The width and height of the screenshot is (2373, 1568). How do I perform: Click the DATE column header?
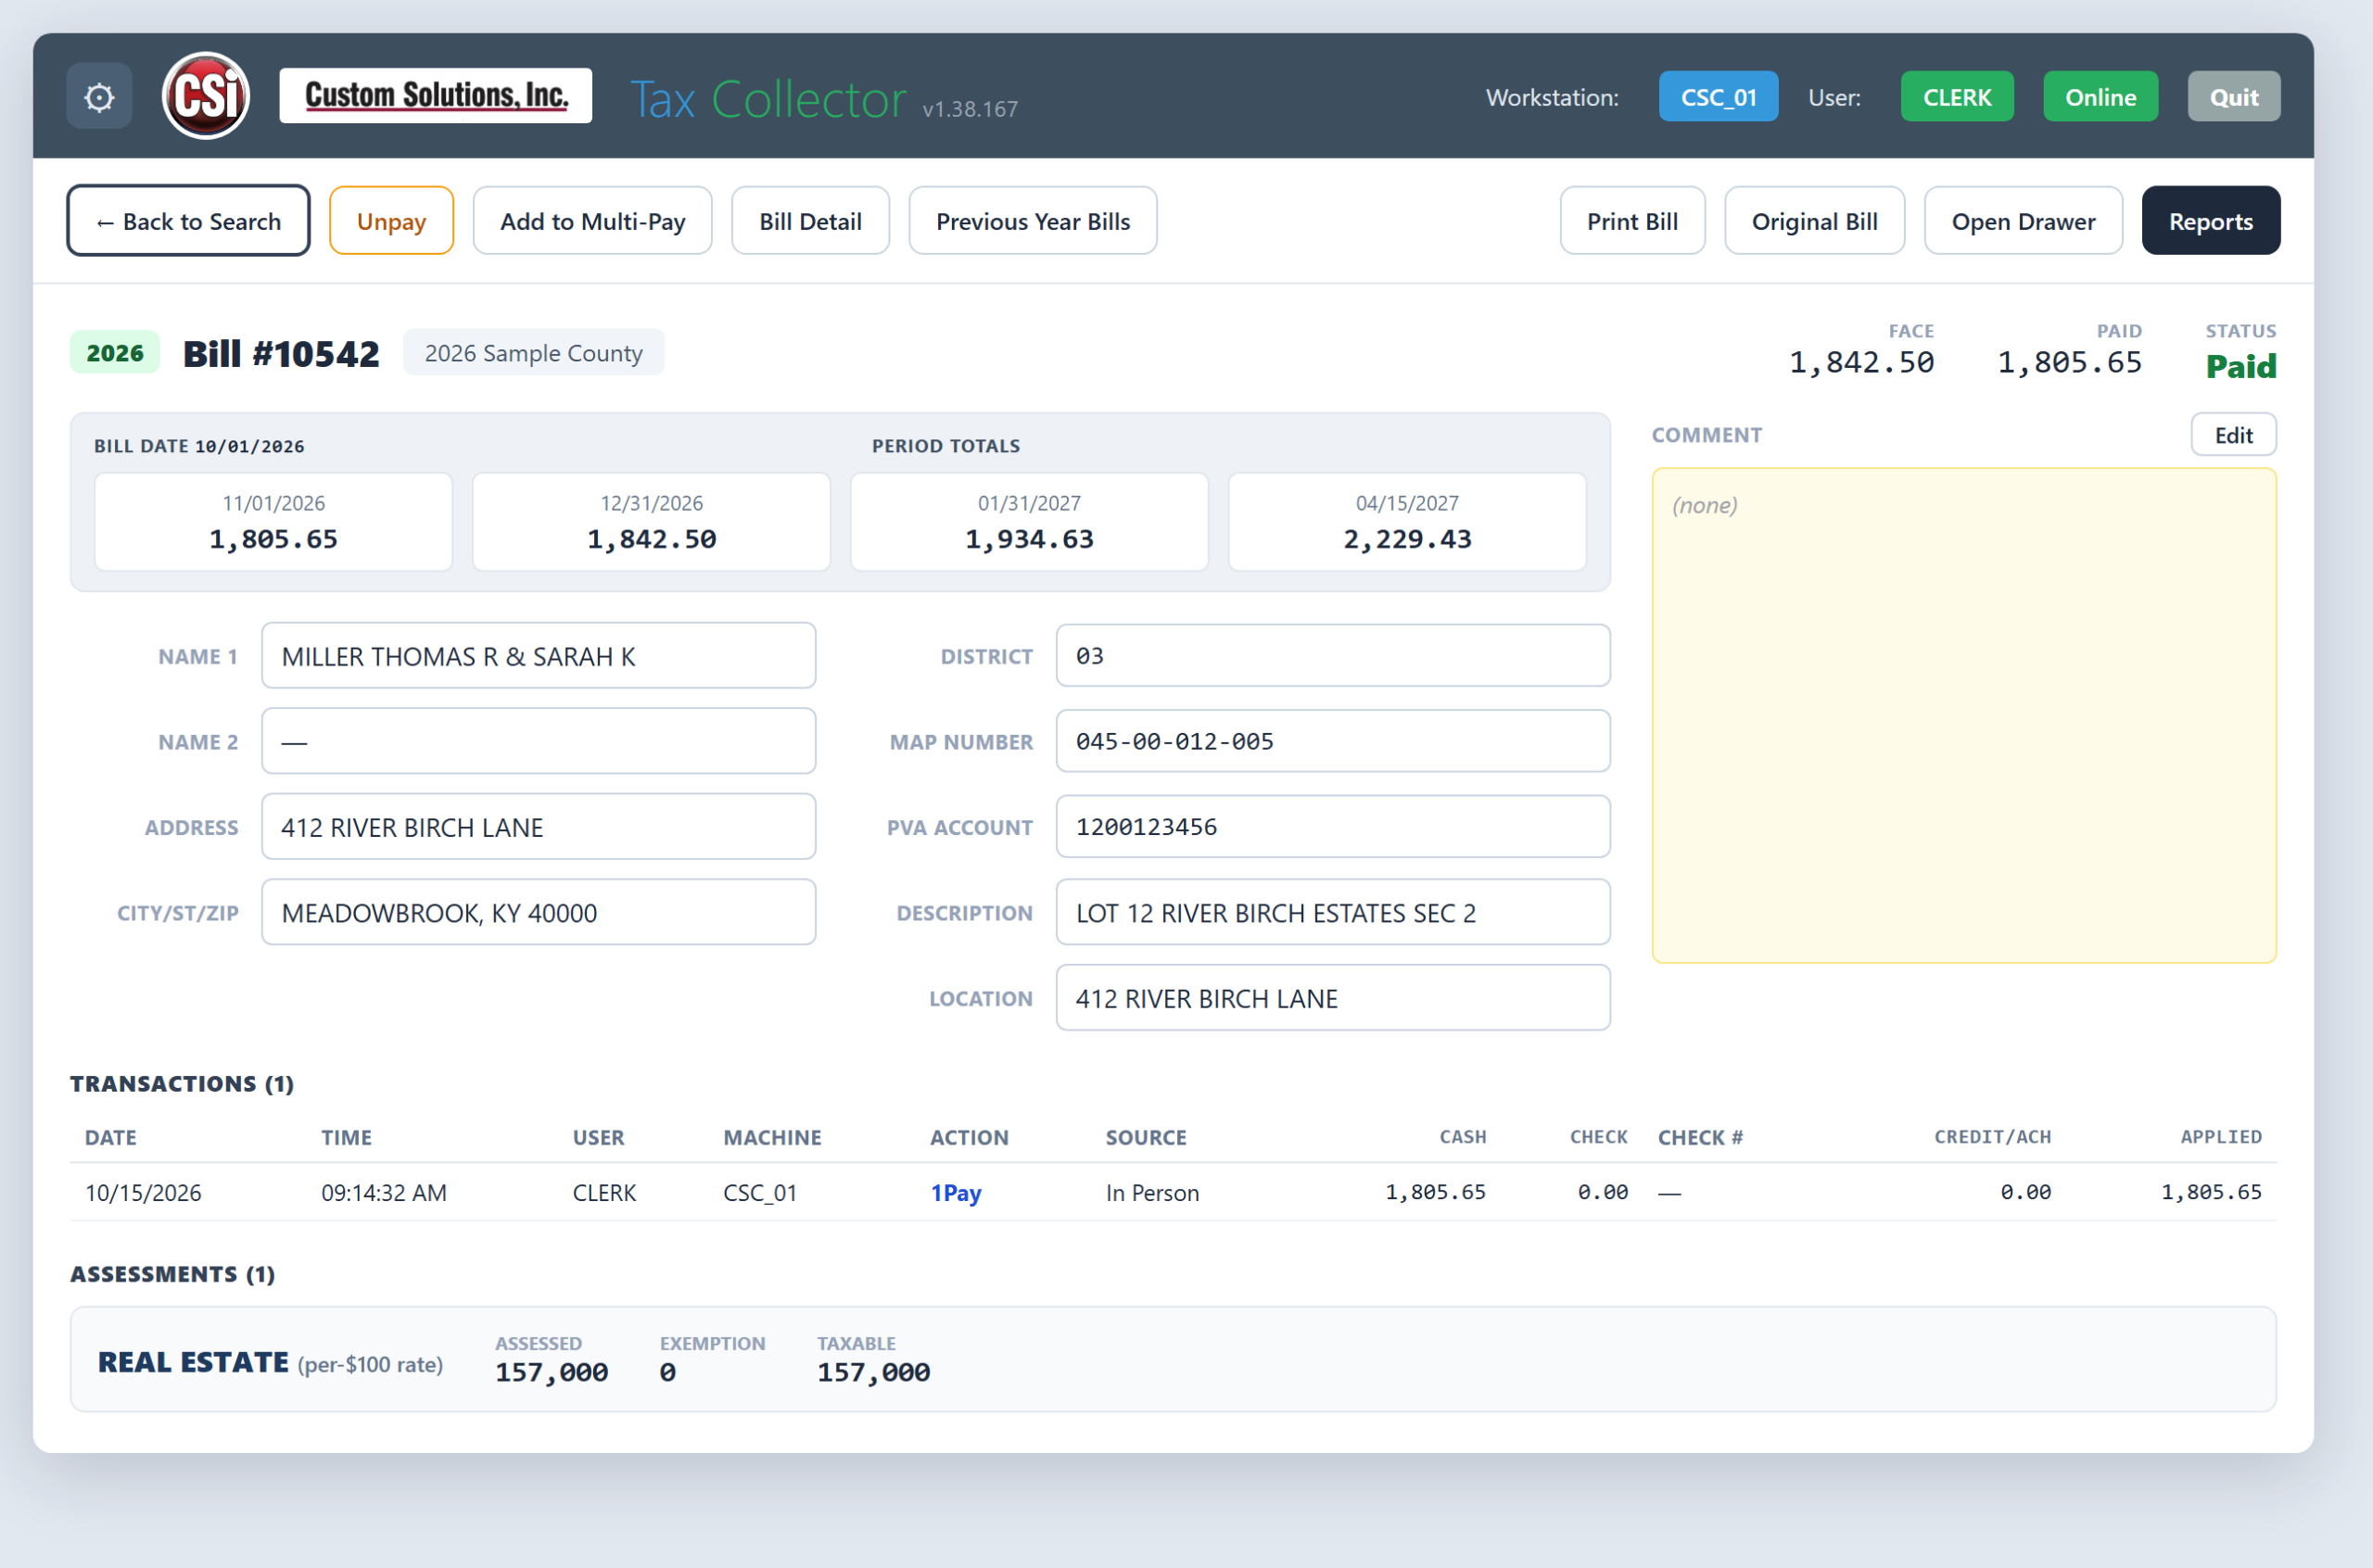tap(111, 1138)
